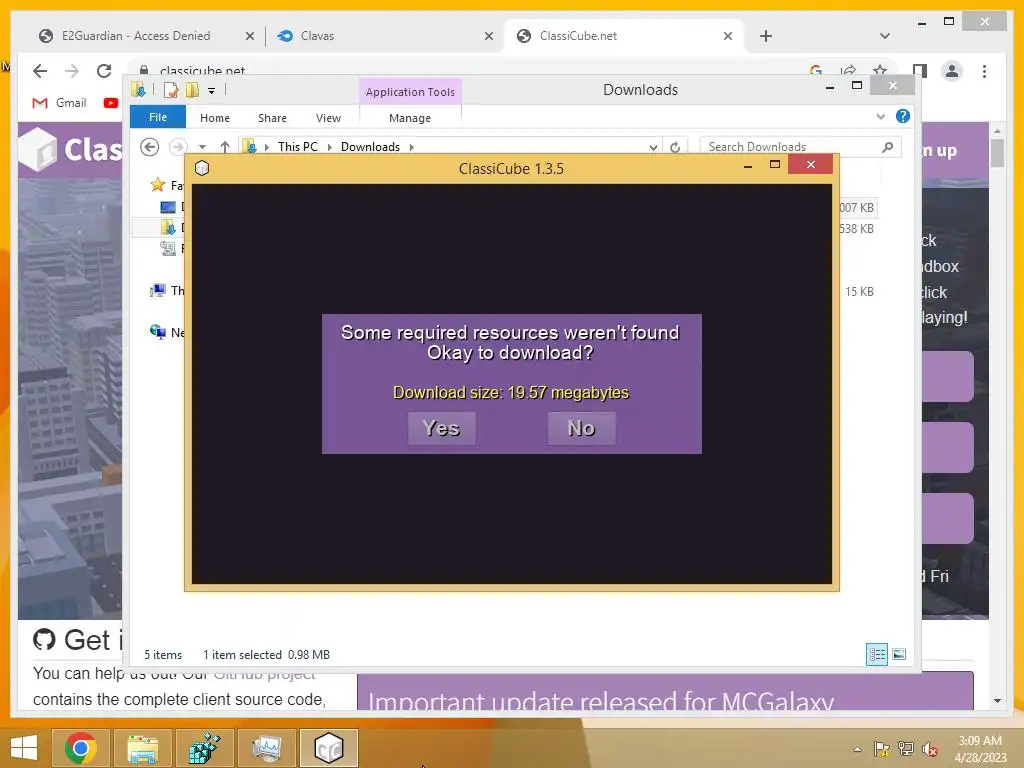Decline the resource download with No

point(581,428)
